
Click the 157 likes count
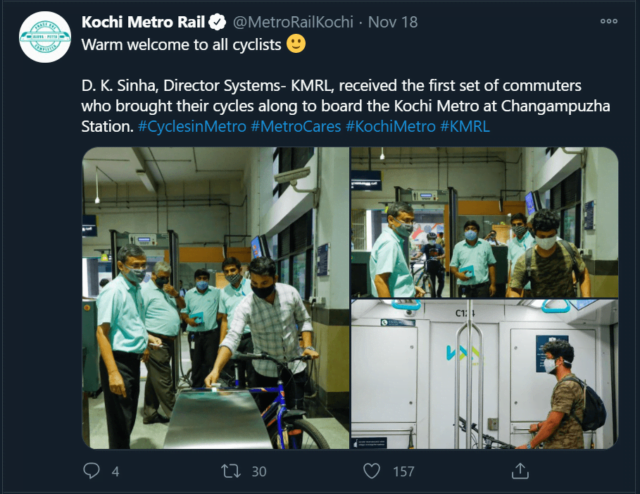click(404, 471)
